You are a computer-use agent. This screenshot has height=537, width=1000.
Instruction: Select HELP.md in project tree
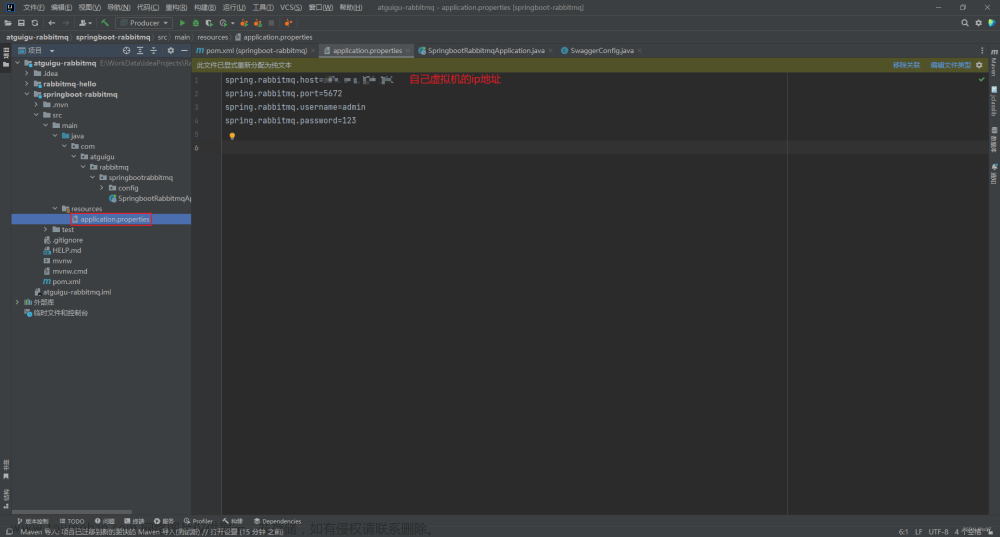tap(66, 251)
